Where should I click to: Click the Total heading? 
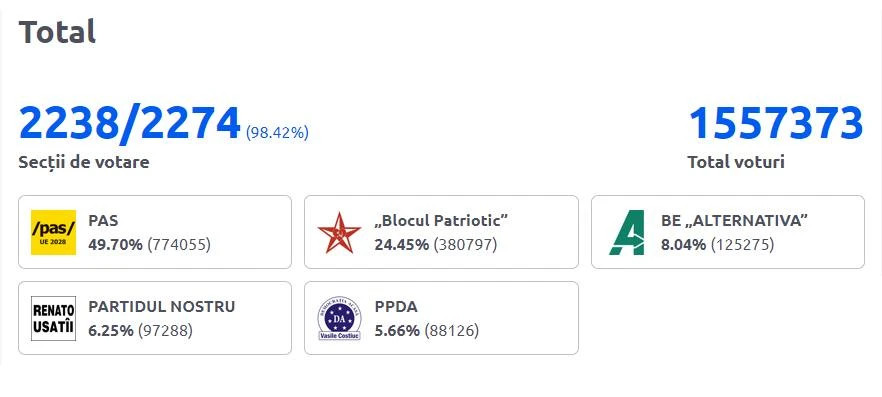(57, 31)
